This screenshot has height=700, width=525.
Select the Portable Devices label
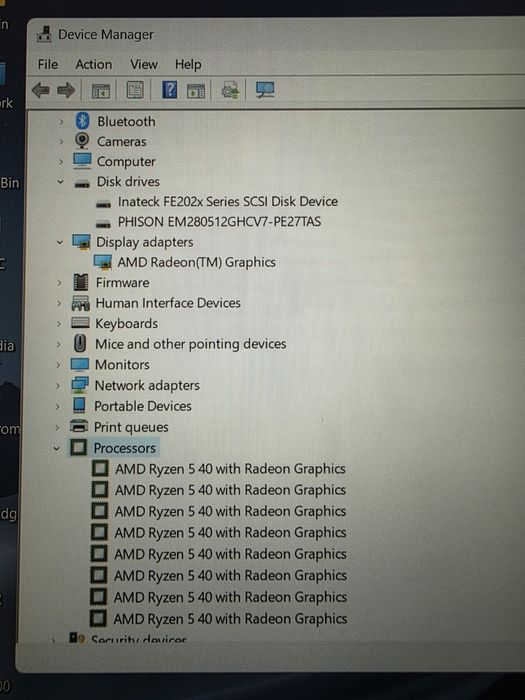[x=143, y=406]
